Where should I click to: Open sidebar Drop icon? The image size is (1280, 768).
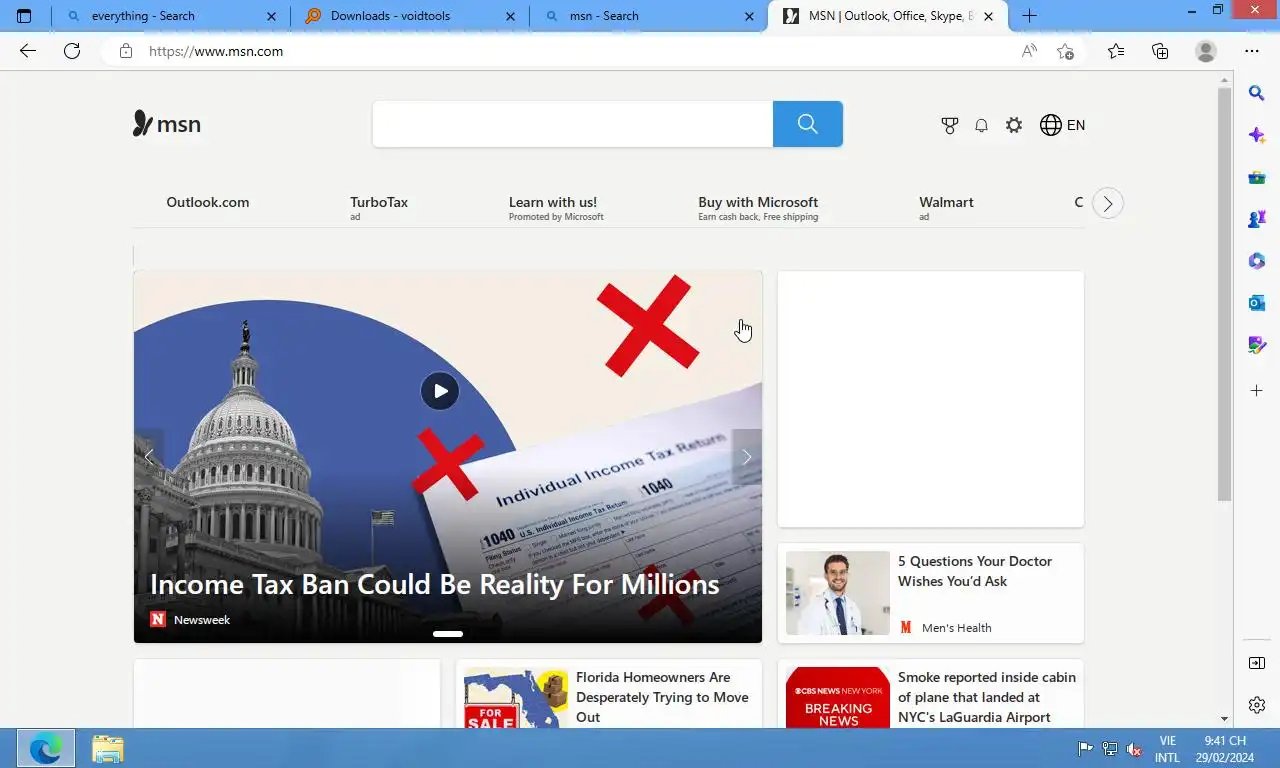click(1257, 345)
